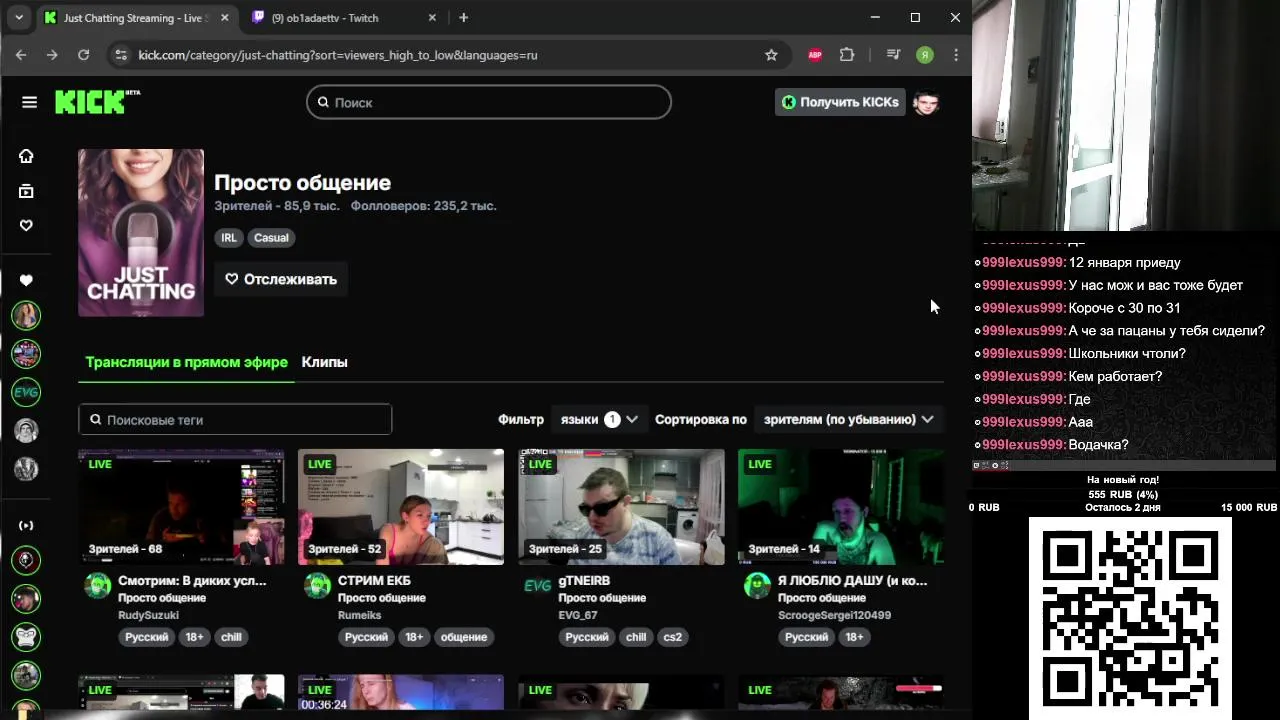The image size is (1280, 720).
Task: Open a new browser tab
Action: point(463,17)
